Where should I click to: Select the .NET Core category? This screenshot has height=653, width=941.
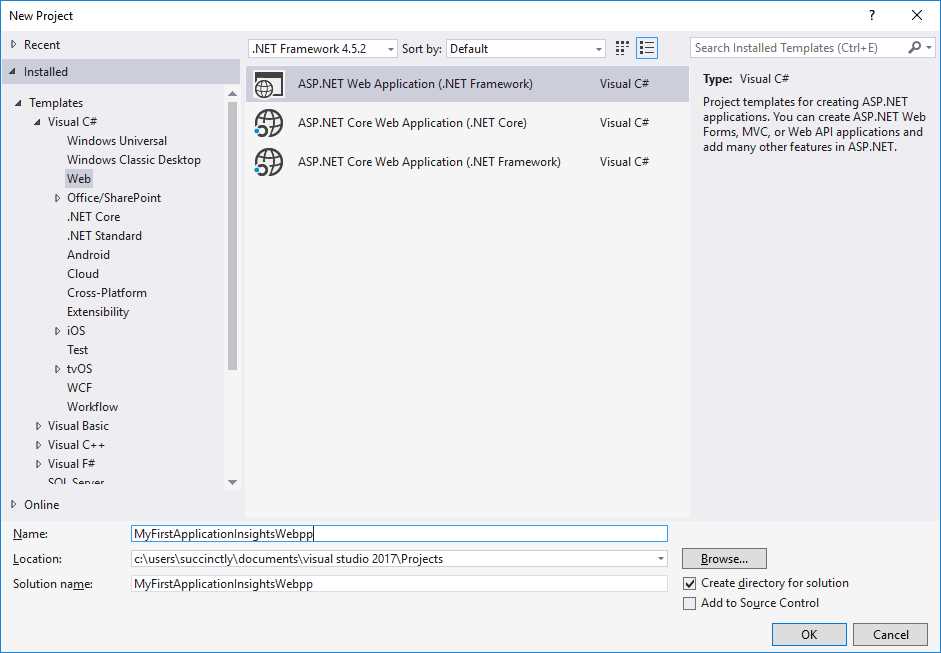click(x=94, y=217)
